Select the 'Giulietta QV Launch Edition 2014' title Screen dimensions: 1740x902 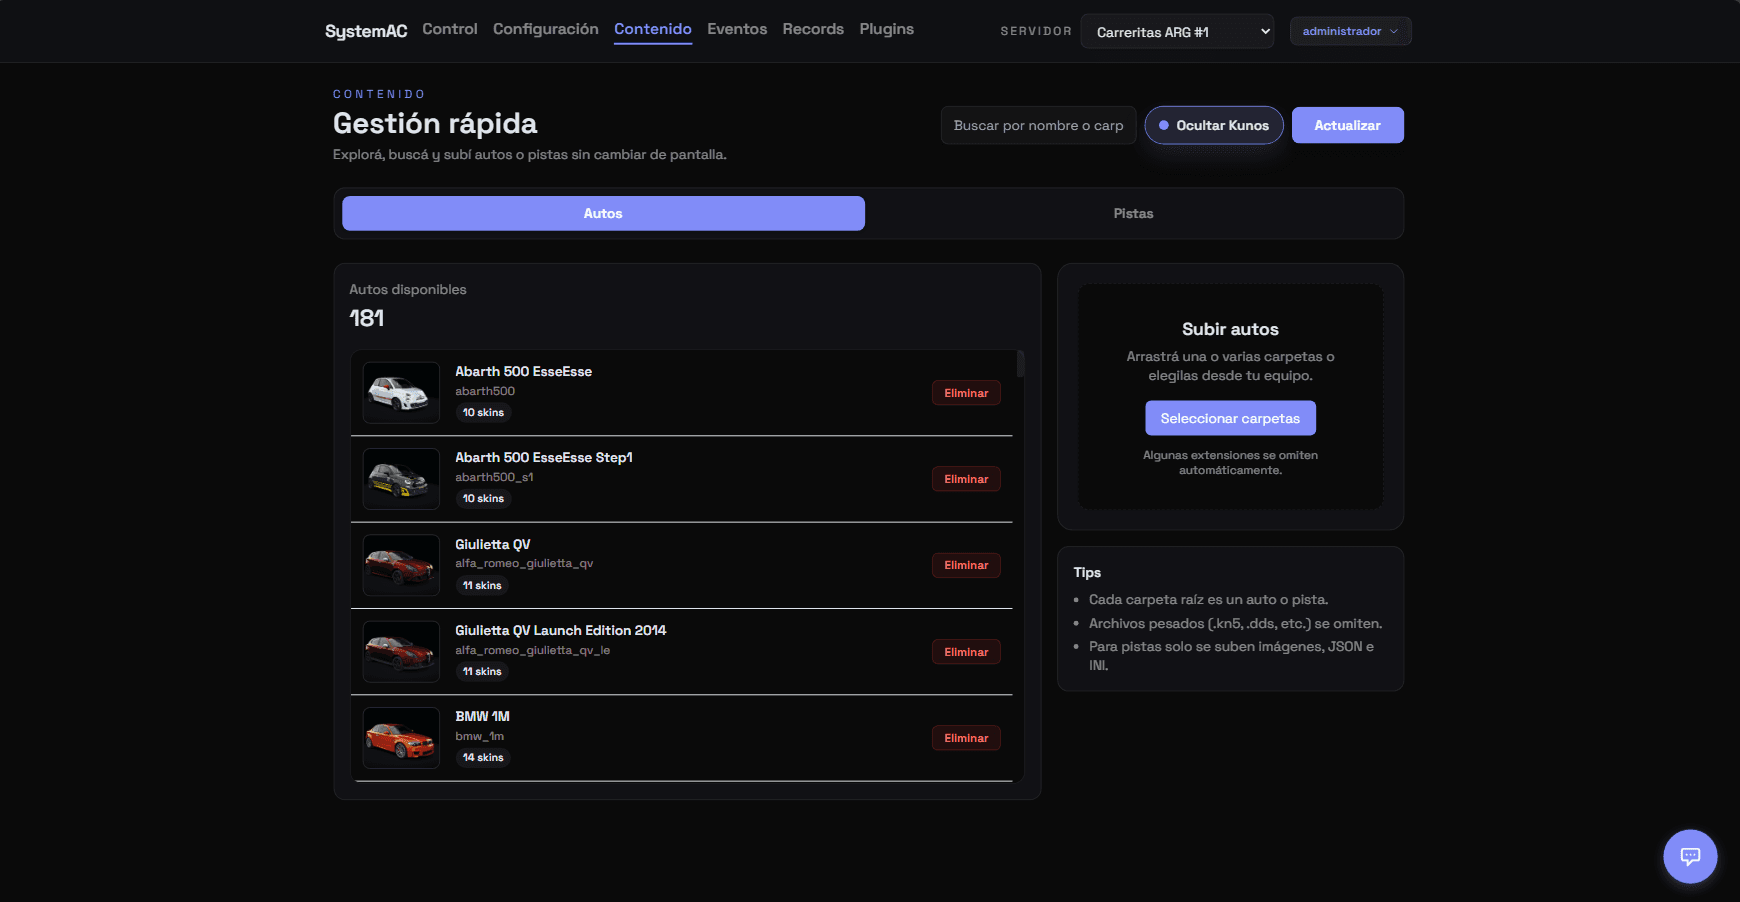[561, 630]
